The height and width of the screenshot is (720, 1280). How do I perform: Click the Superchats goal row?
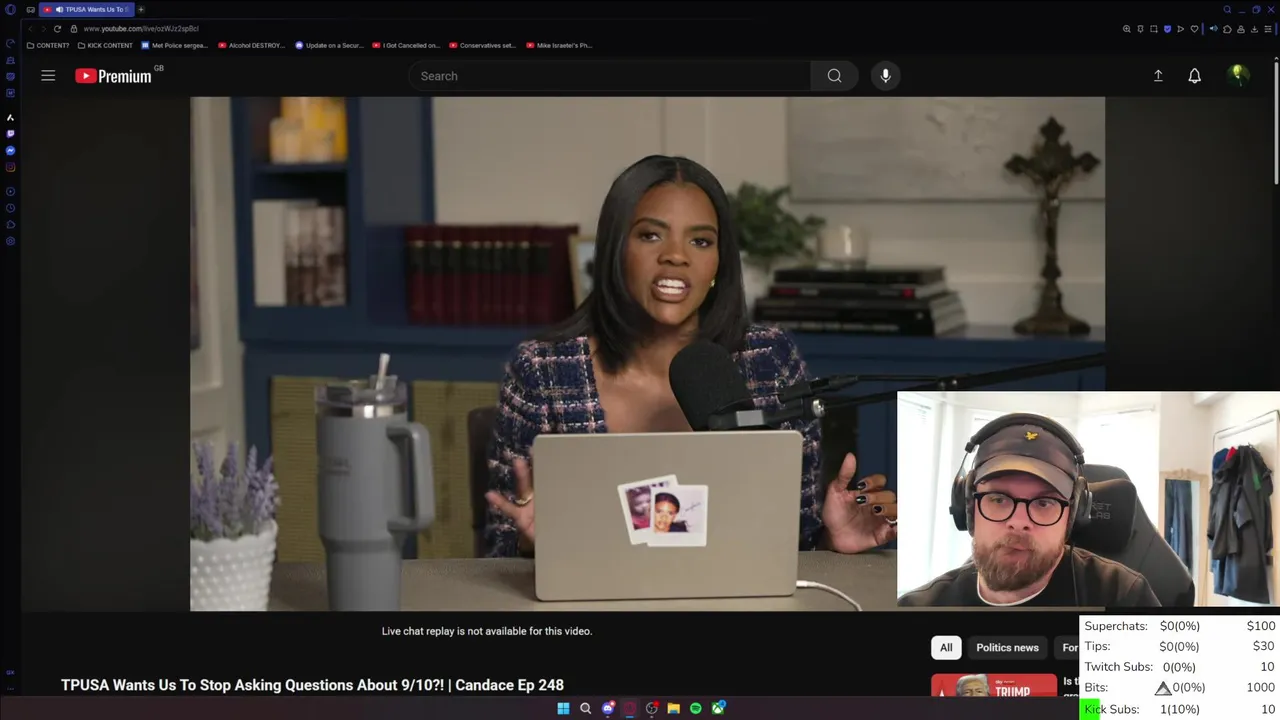coord(1179,626)
